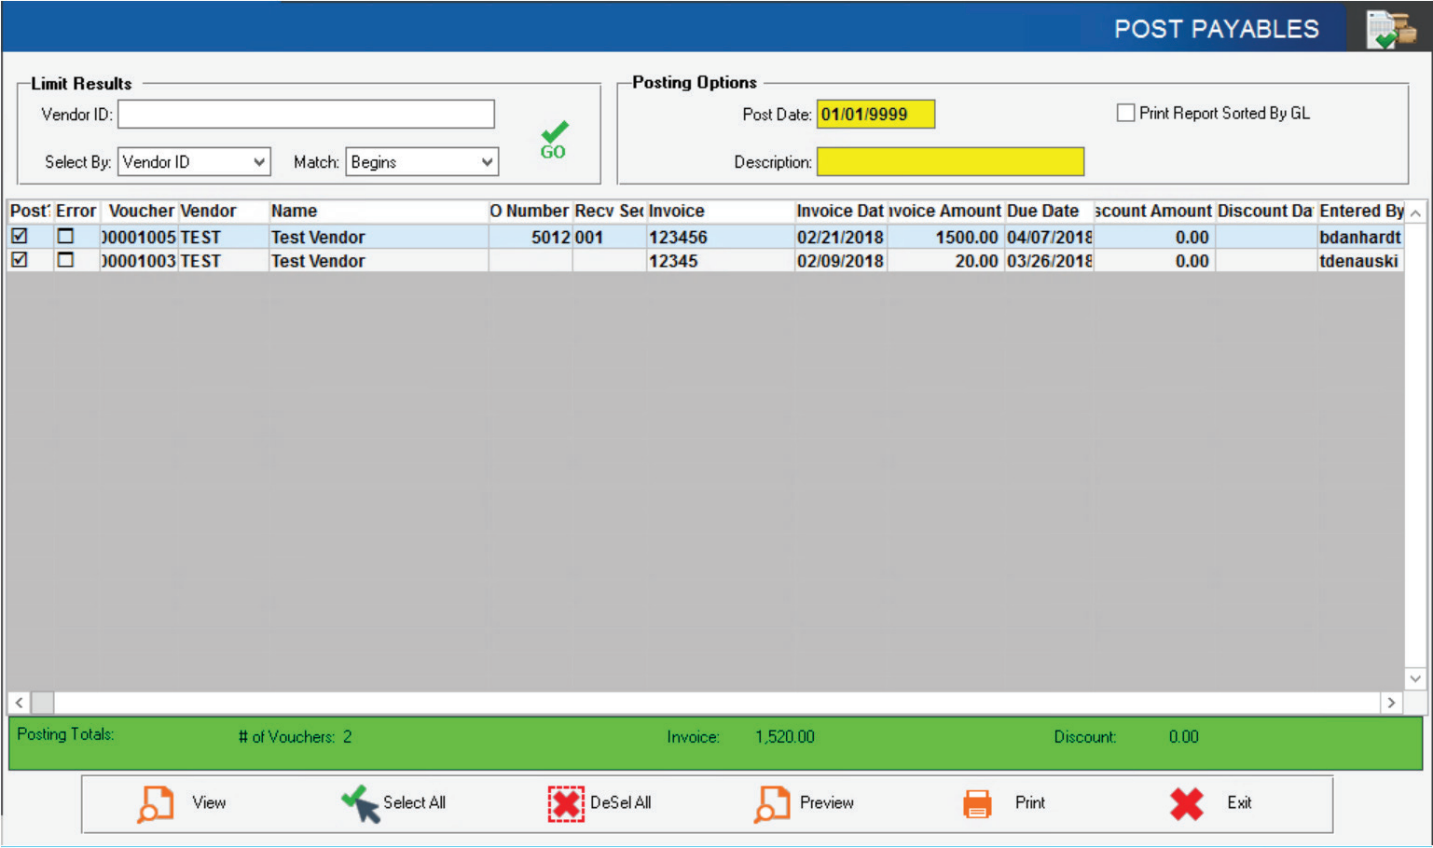
Task: Click the orange Print printer icon
Action: click(977, 803)
